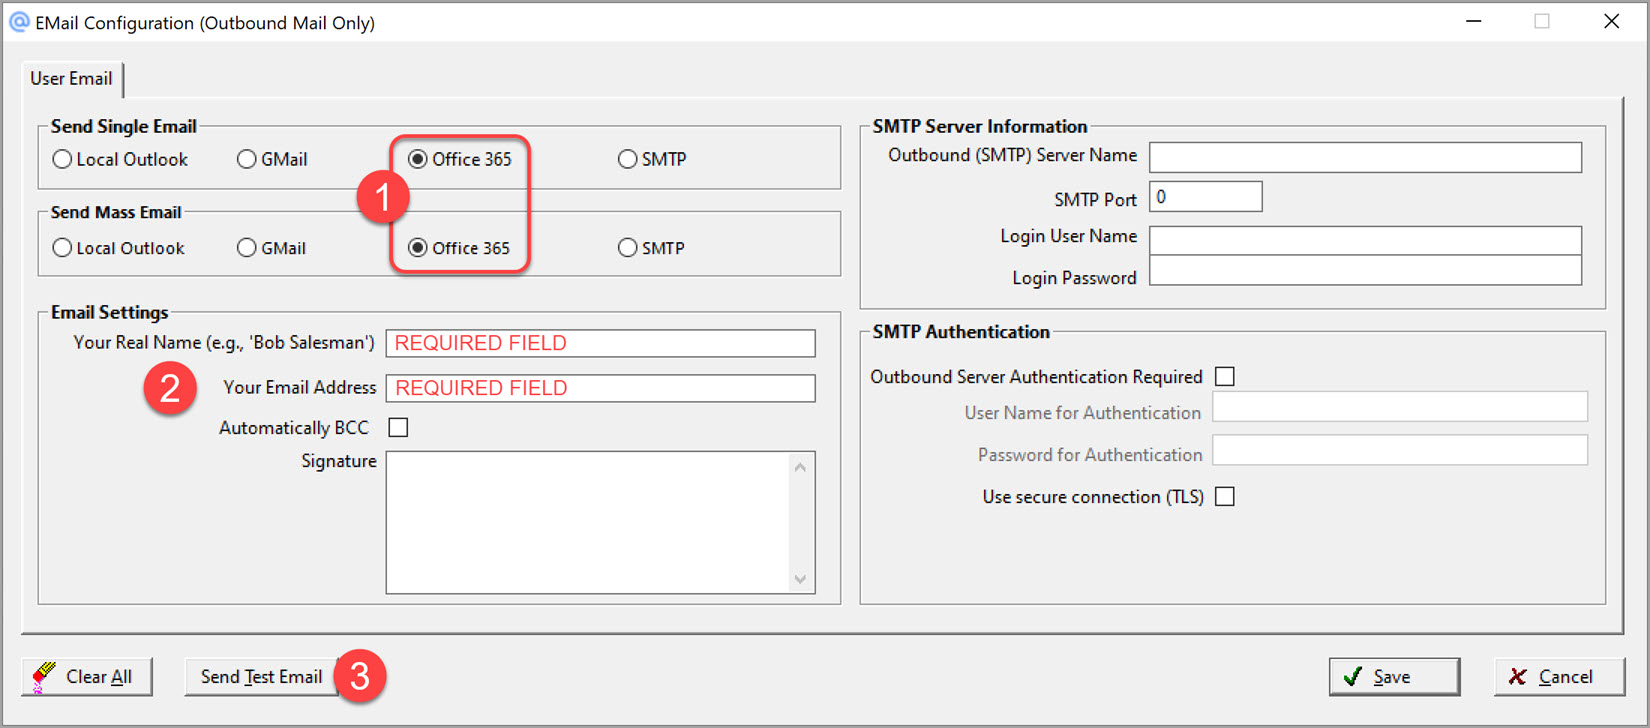Choose SMTP for single email
This screenshot has width=1650, height=728.
pyautogui.click(x=628, y=160)
